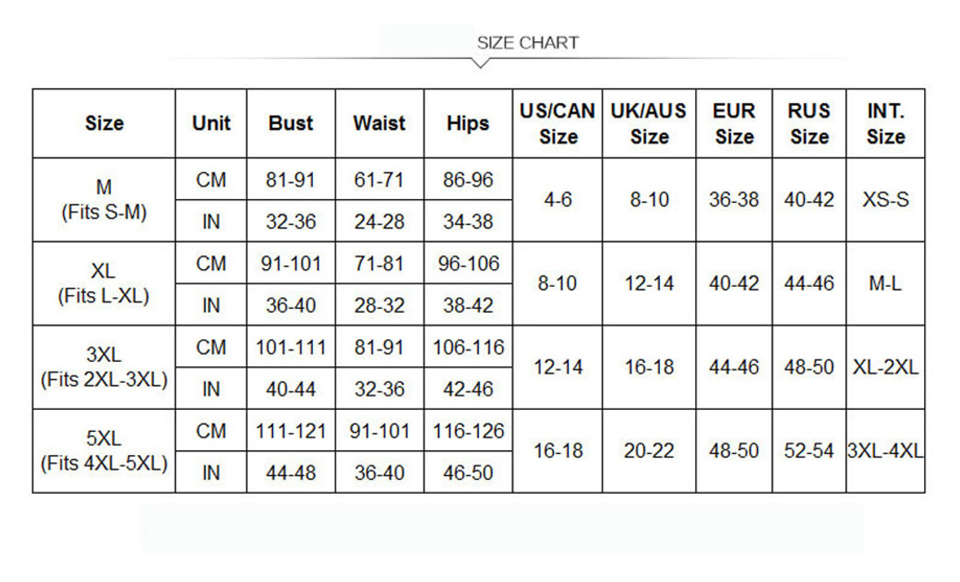Image resolution: width=960 pixels, height=582 pixels.
Task: Select the UK/AUS Size header
Action: click(x=649, y=123)
